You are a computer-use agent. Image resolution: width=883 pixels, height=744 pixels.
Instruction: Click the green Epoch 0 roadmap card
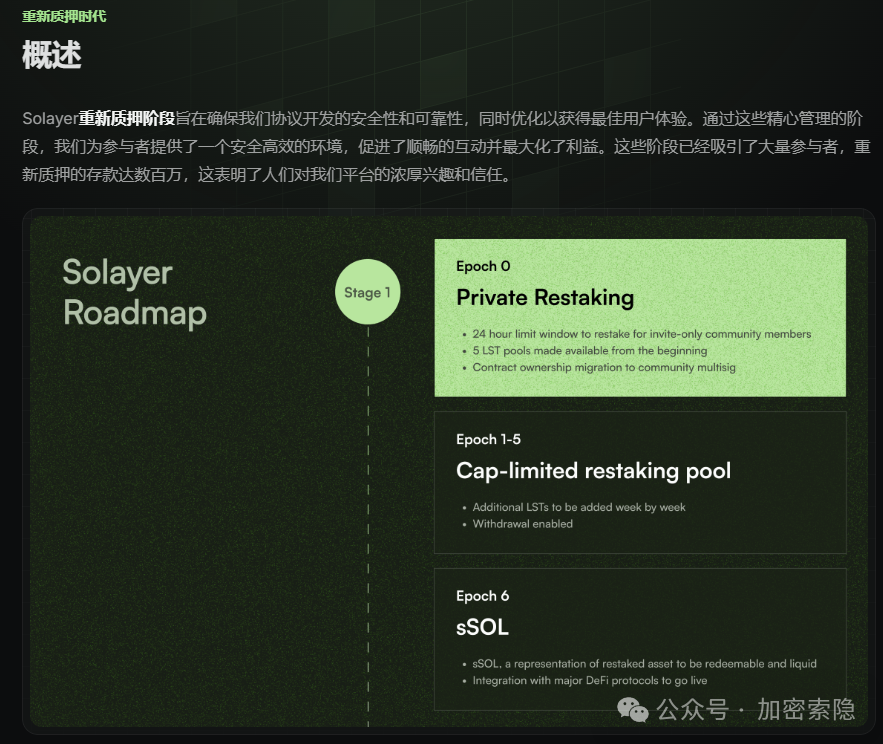click(640, 316)
